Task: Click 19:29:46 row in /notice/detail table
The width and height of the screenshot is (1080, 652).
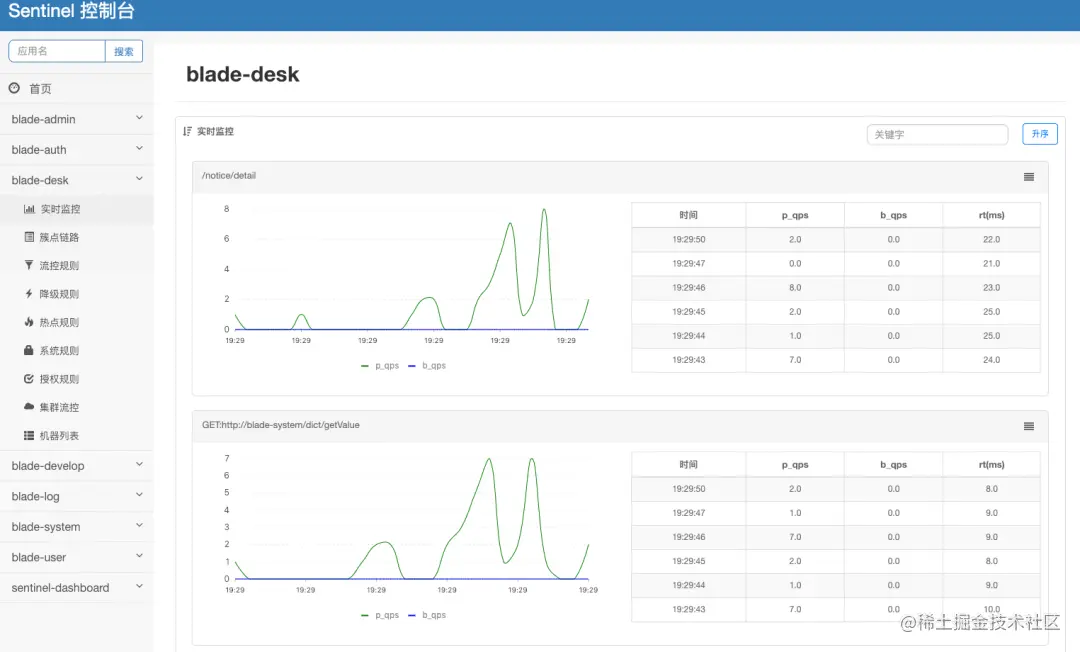Action: click(x=835, y=288)
